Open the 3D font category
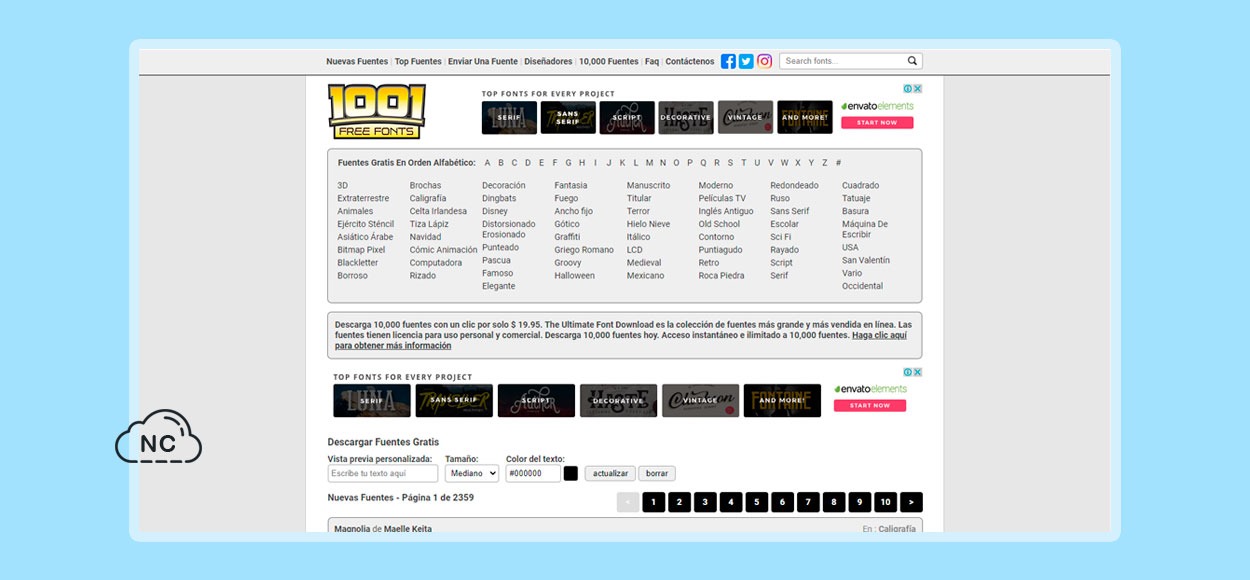The image size is (1250, 580). (343, 185)
